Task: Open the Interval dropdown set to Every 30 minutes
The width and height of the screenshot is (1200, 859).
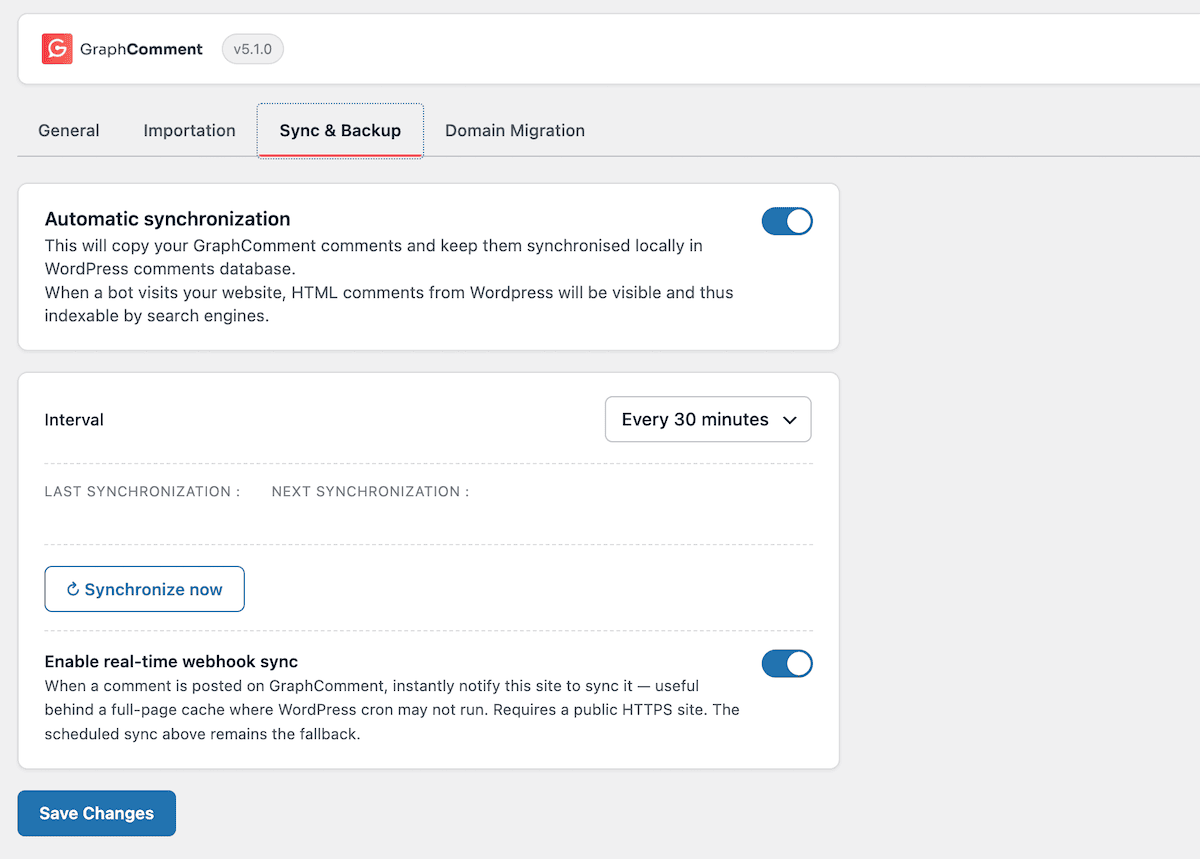Action: [708, 420]
